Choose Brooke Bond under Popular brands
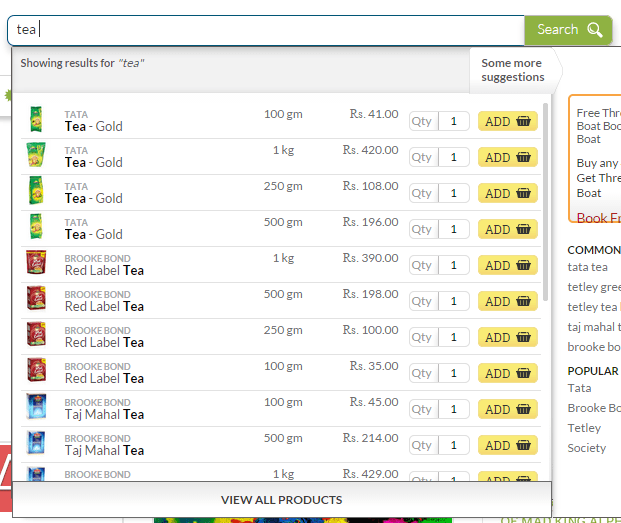621x523 pixels. 594,408
